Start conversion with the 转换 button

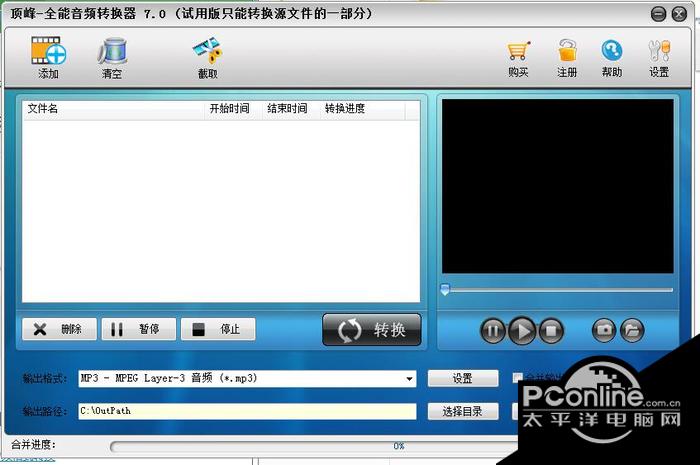tap(371, 330)
